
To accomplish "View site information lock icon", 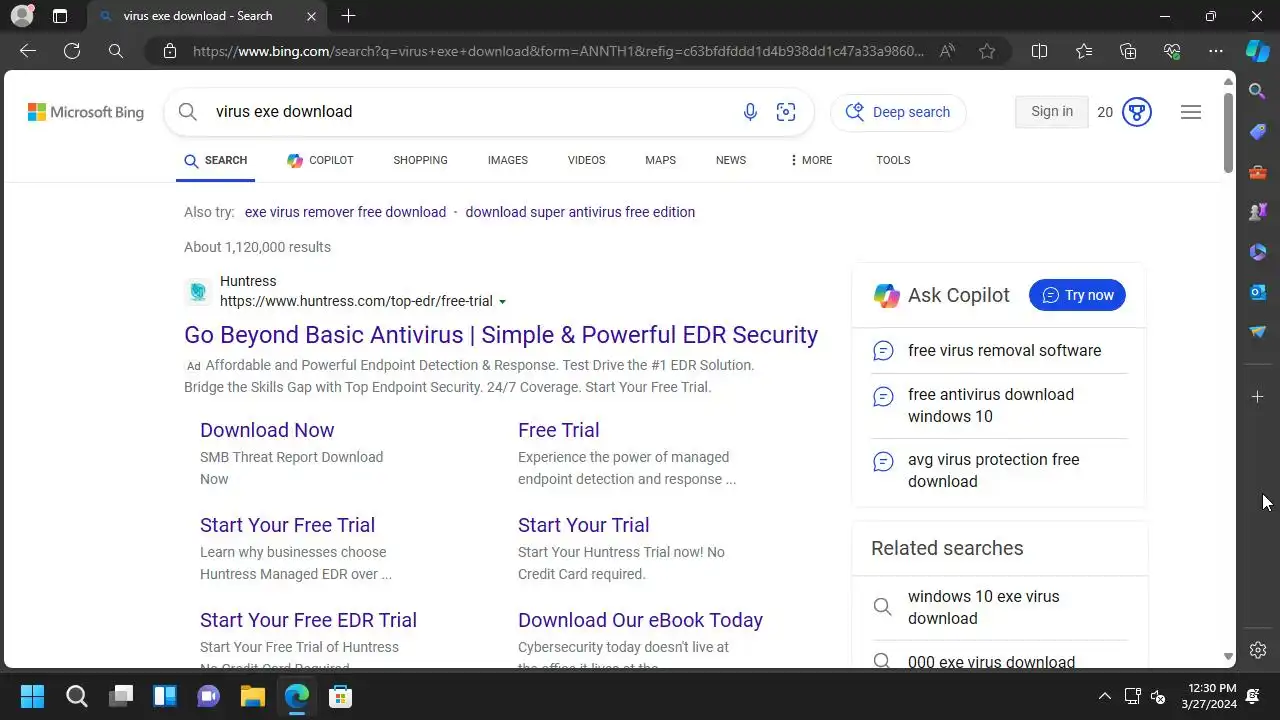I will point(170,51).
